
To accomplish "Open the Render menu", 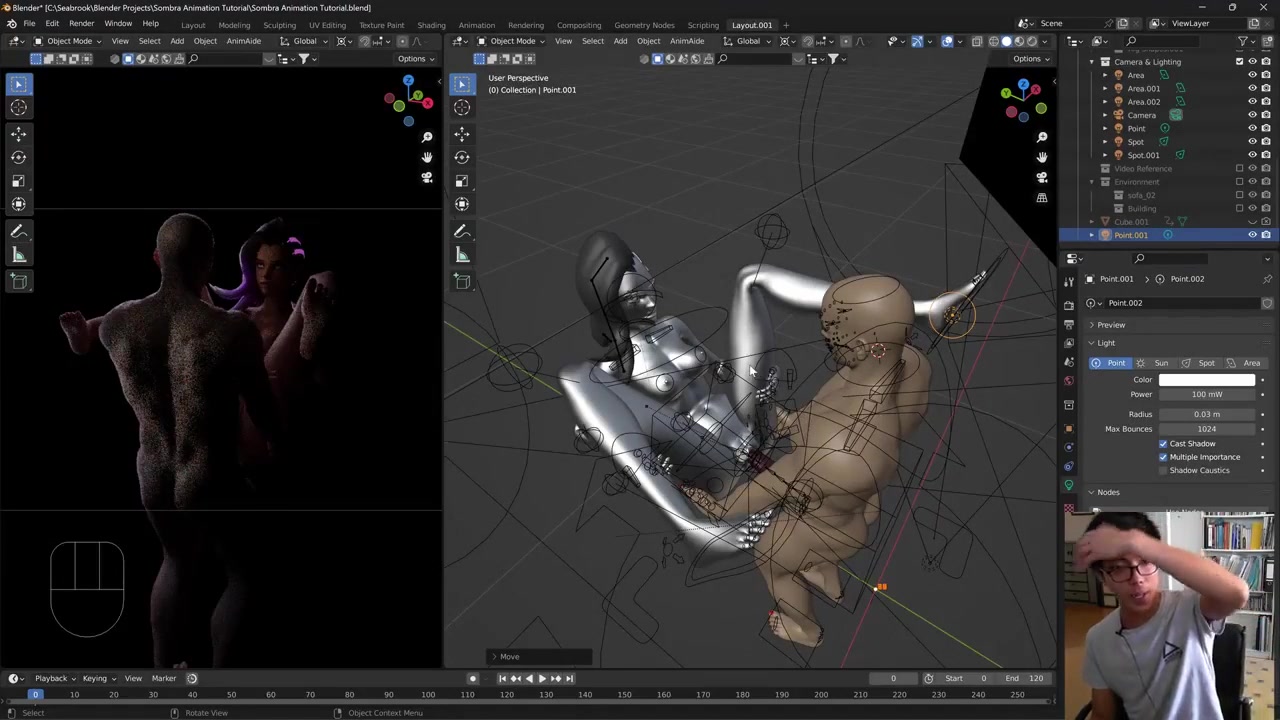I will pos(81,23).
